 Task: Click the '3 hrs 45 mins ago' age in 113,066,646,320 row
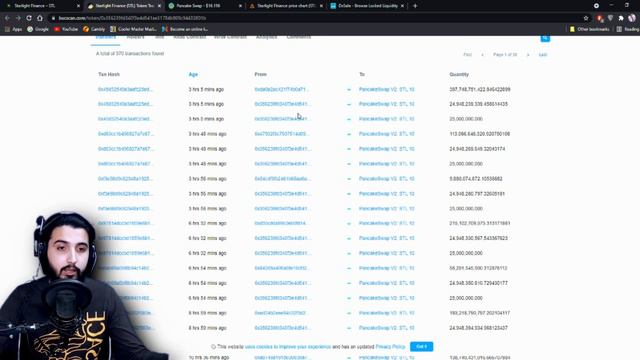(x=207, y=134)
